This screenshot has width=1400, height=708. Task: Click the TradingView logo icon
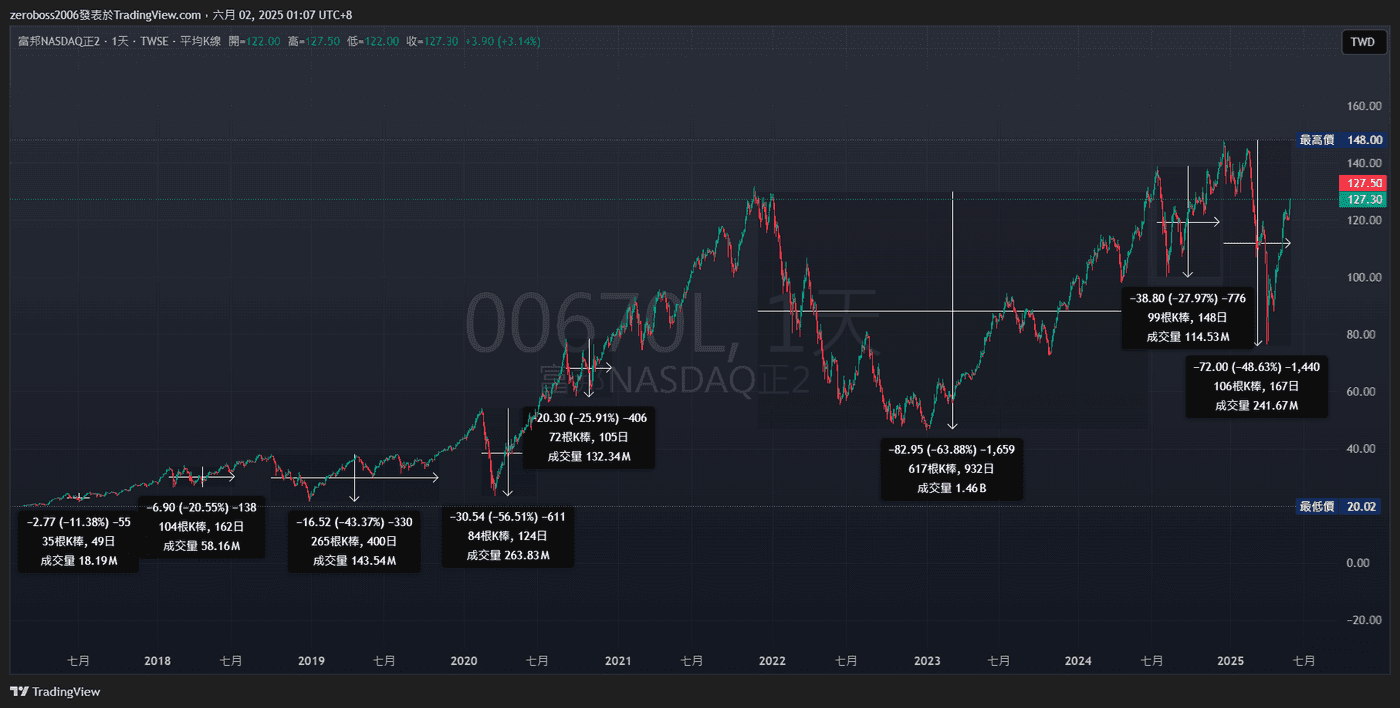tap(18, 691)
